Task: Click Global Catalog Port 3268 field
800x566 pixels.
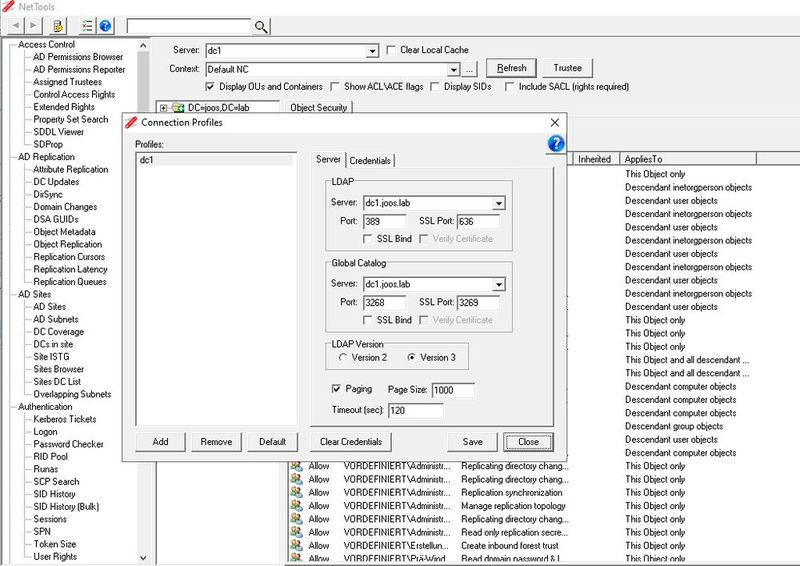Action: 385,303
